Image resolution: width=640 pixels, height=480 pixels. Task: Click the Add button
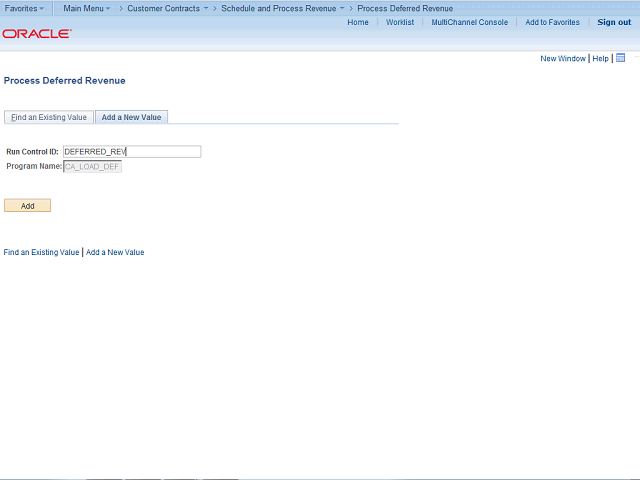pyautogui.click(x=27, y=206)
